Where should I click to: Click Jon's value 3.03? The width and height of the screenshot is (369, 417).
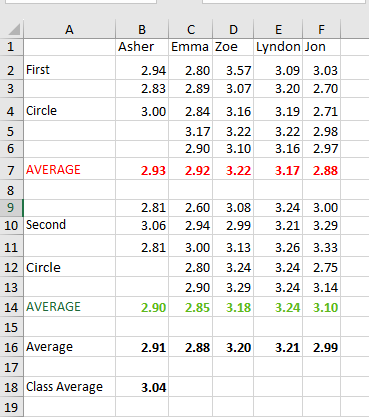[321, 68]
